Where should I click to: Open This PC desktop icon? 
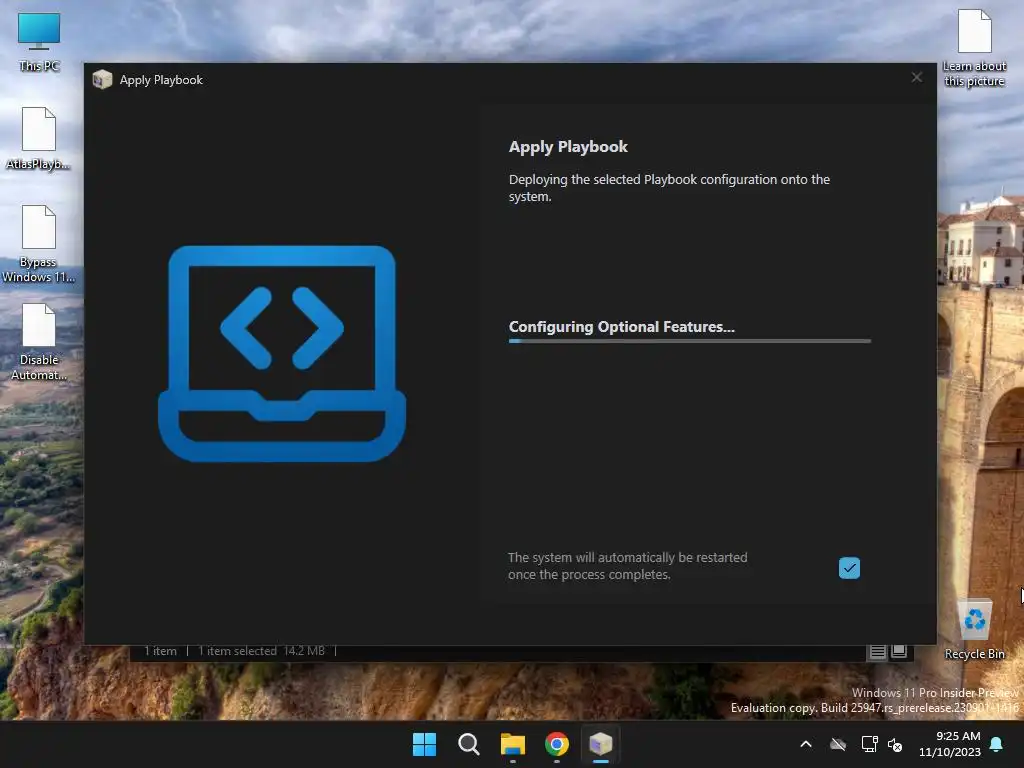39,40
